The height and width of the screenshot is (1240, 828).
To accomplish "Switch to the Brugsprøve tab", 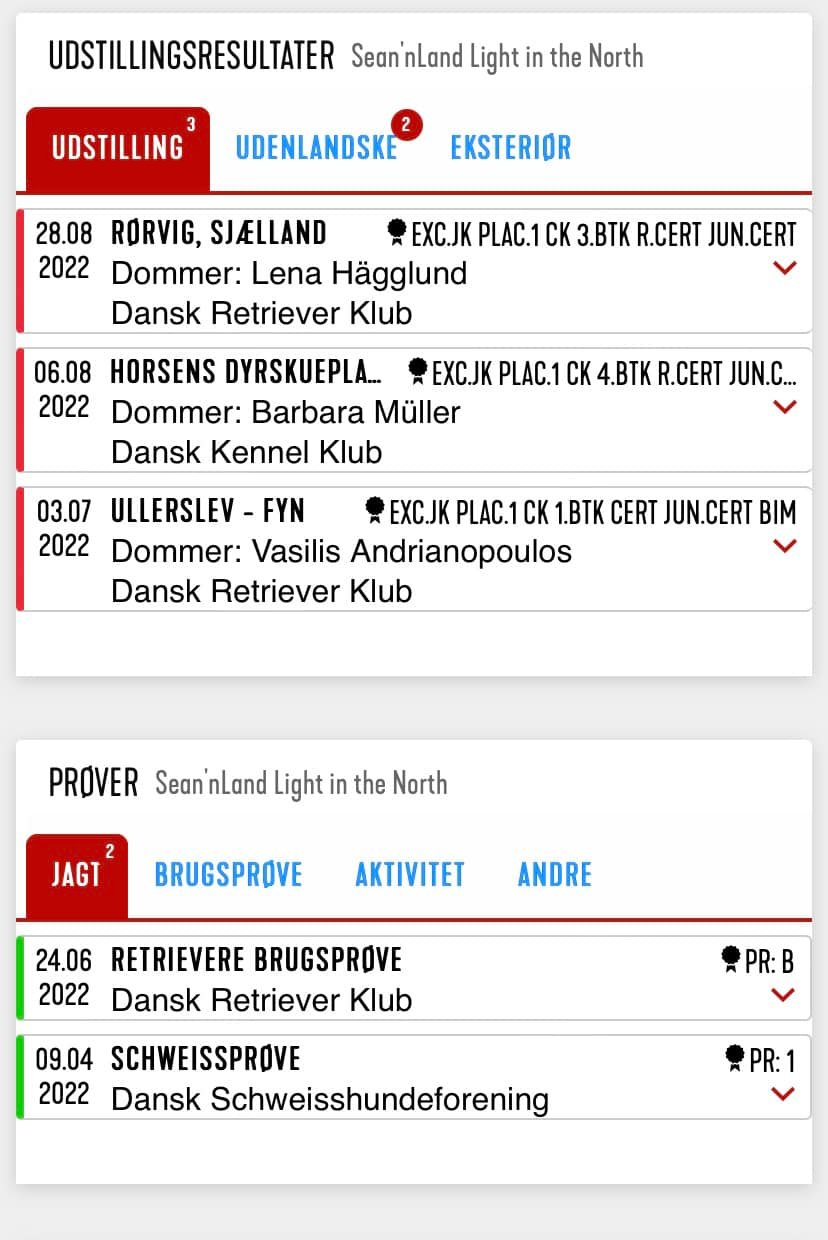I will pyautogui.click(x=228, y=875).
